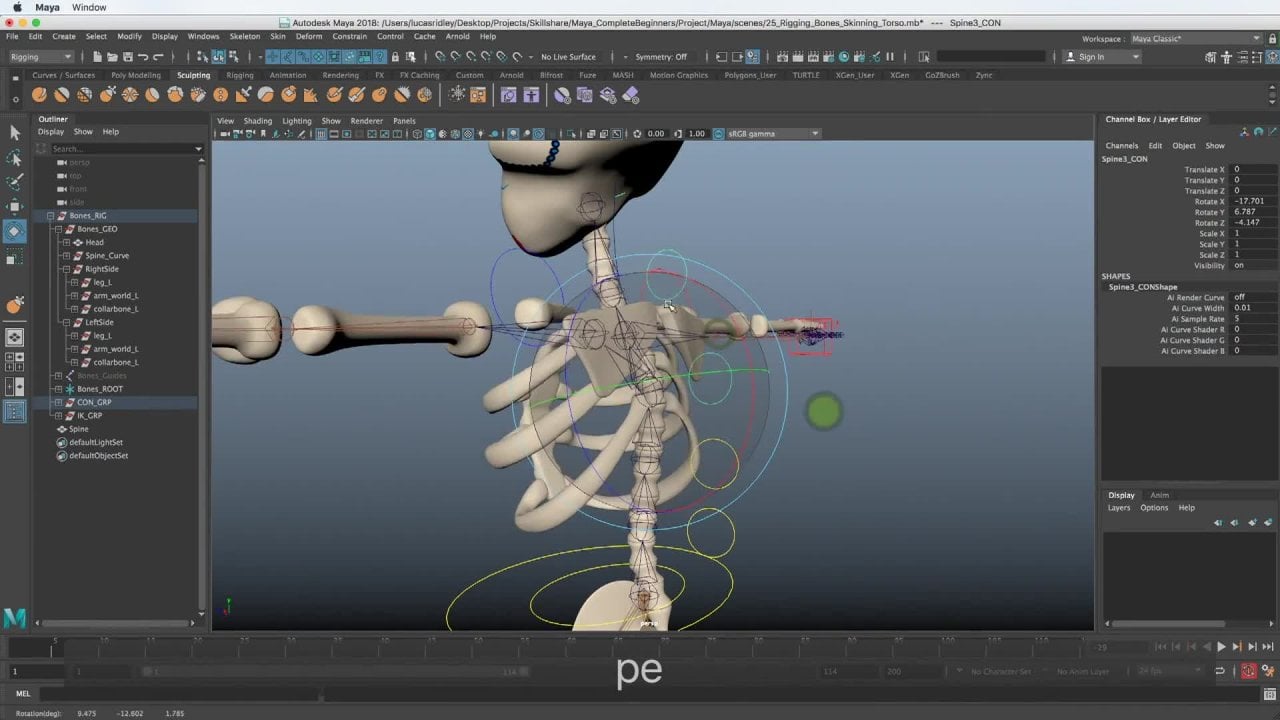Activate the Paint Selection tool
The width and height of the screenshot is (1280, 720).
pos(15,182)
